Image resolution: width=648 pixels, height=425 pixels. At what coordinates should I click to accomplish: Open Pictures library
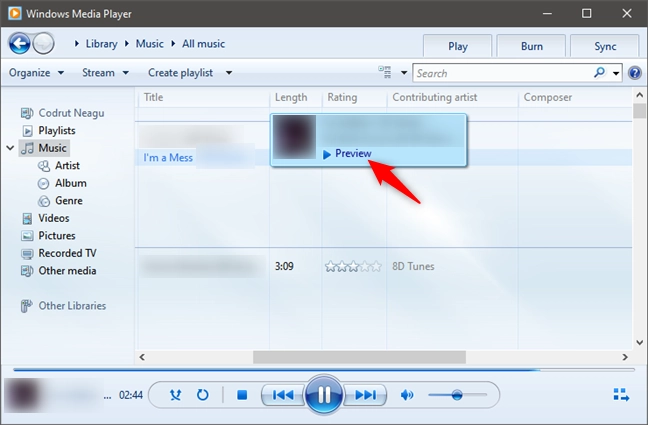coord(49,236)
